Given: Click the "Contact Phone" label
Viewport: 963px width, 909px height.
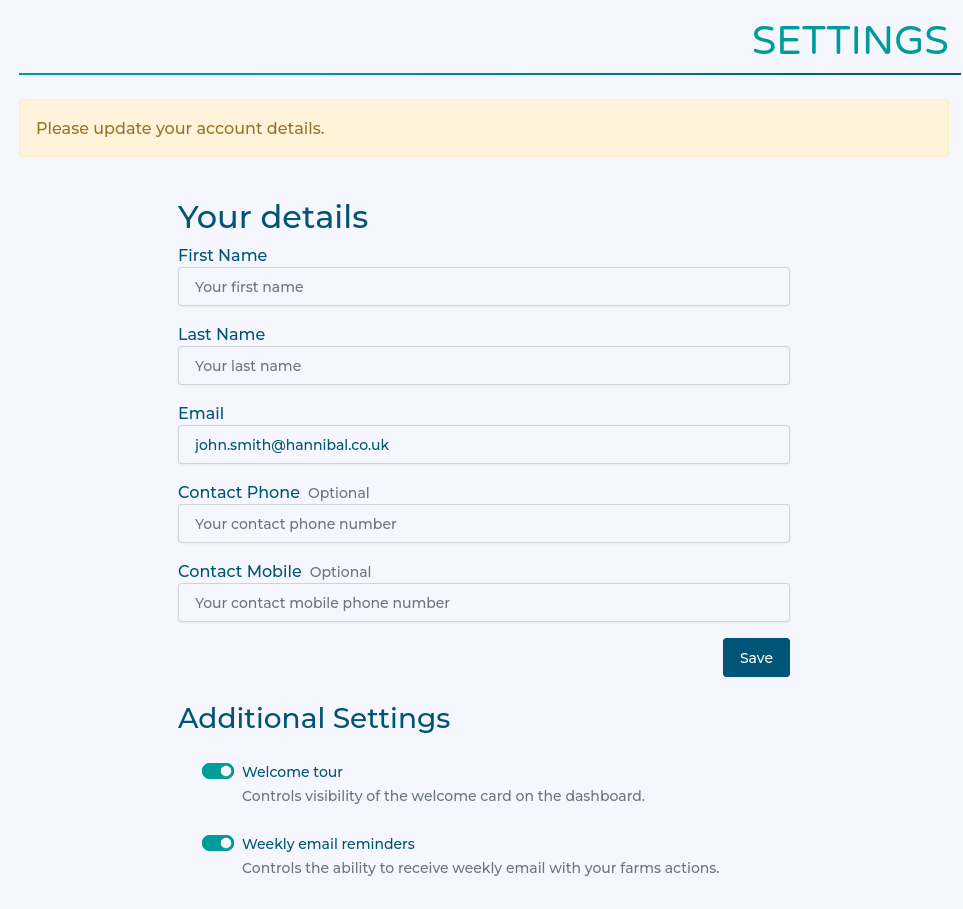Looking at the screenshot, I should (x=239, y=492).
